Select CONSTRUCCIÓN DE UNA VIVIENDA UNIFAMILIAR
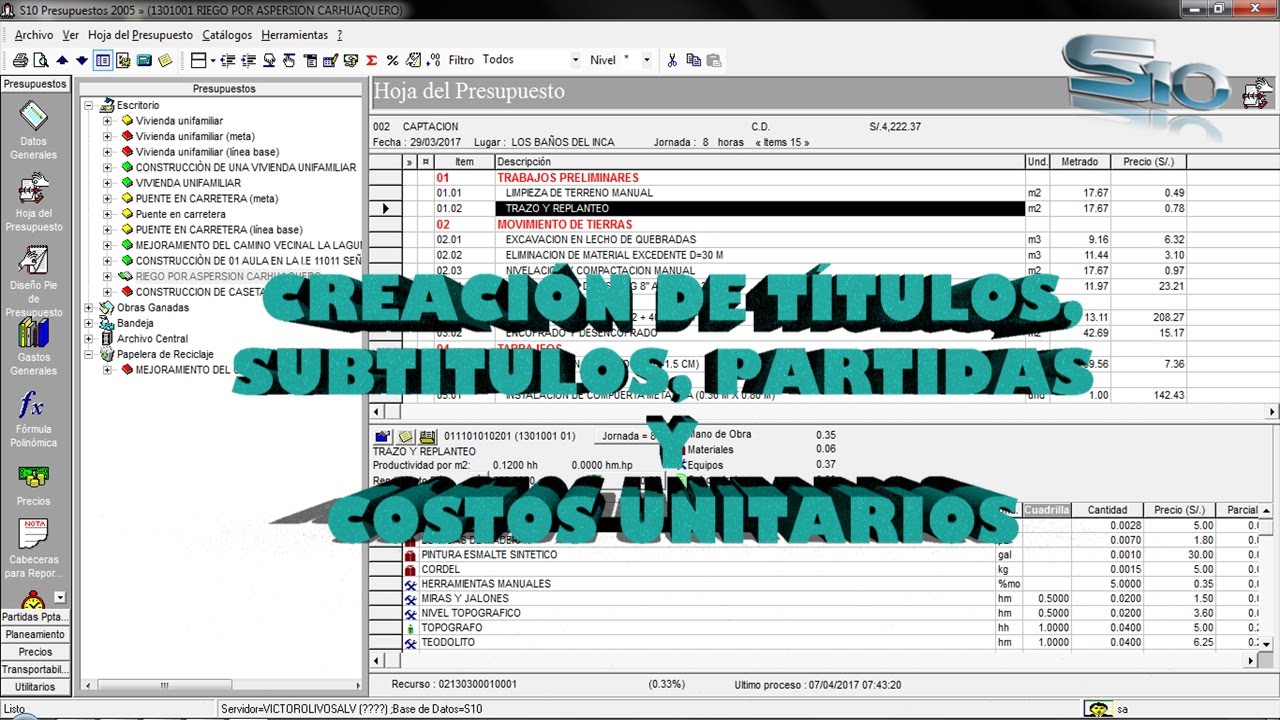Image resolution: width=1280 pixels, height=720 pixels. [246, 167]
